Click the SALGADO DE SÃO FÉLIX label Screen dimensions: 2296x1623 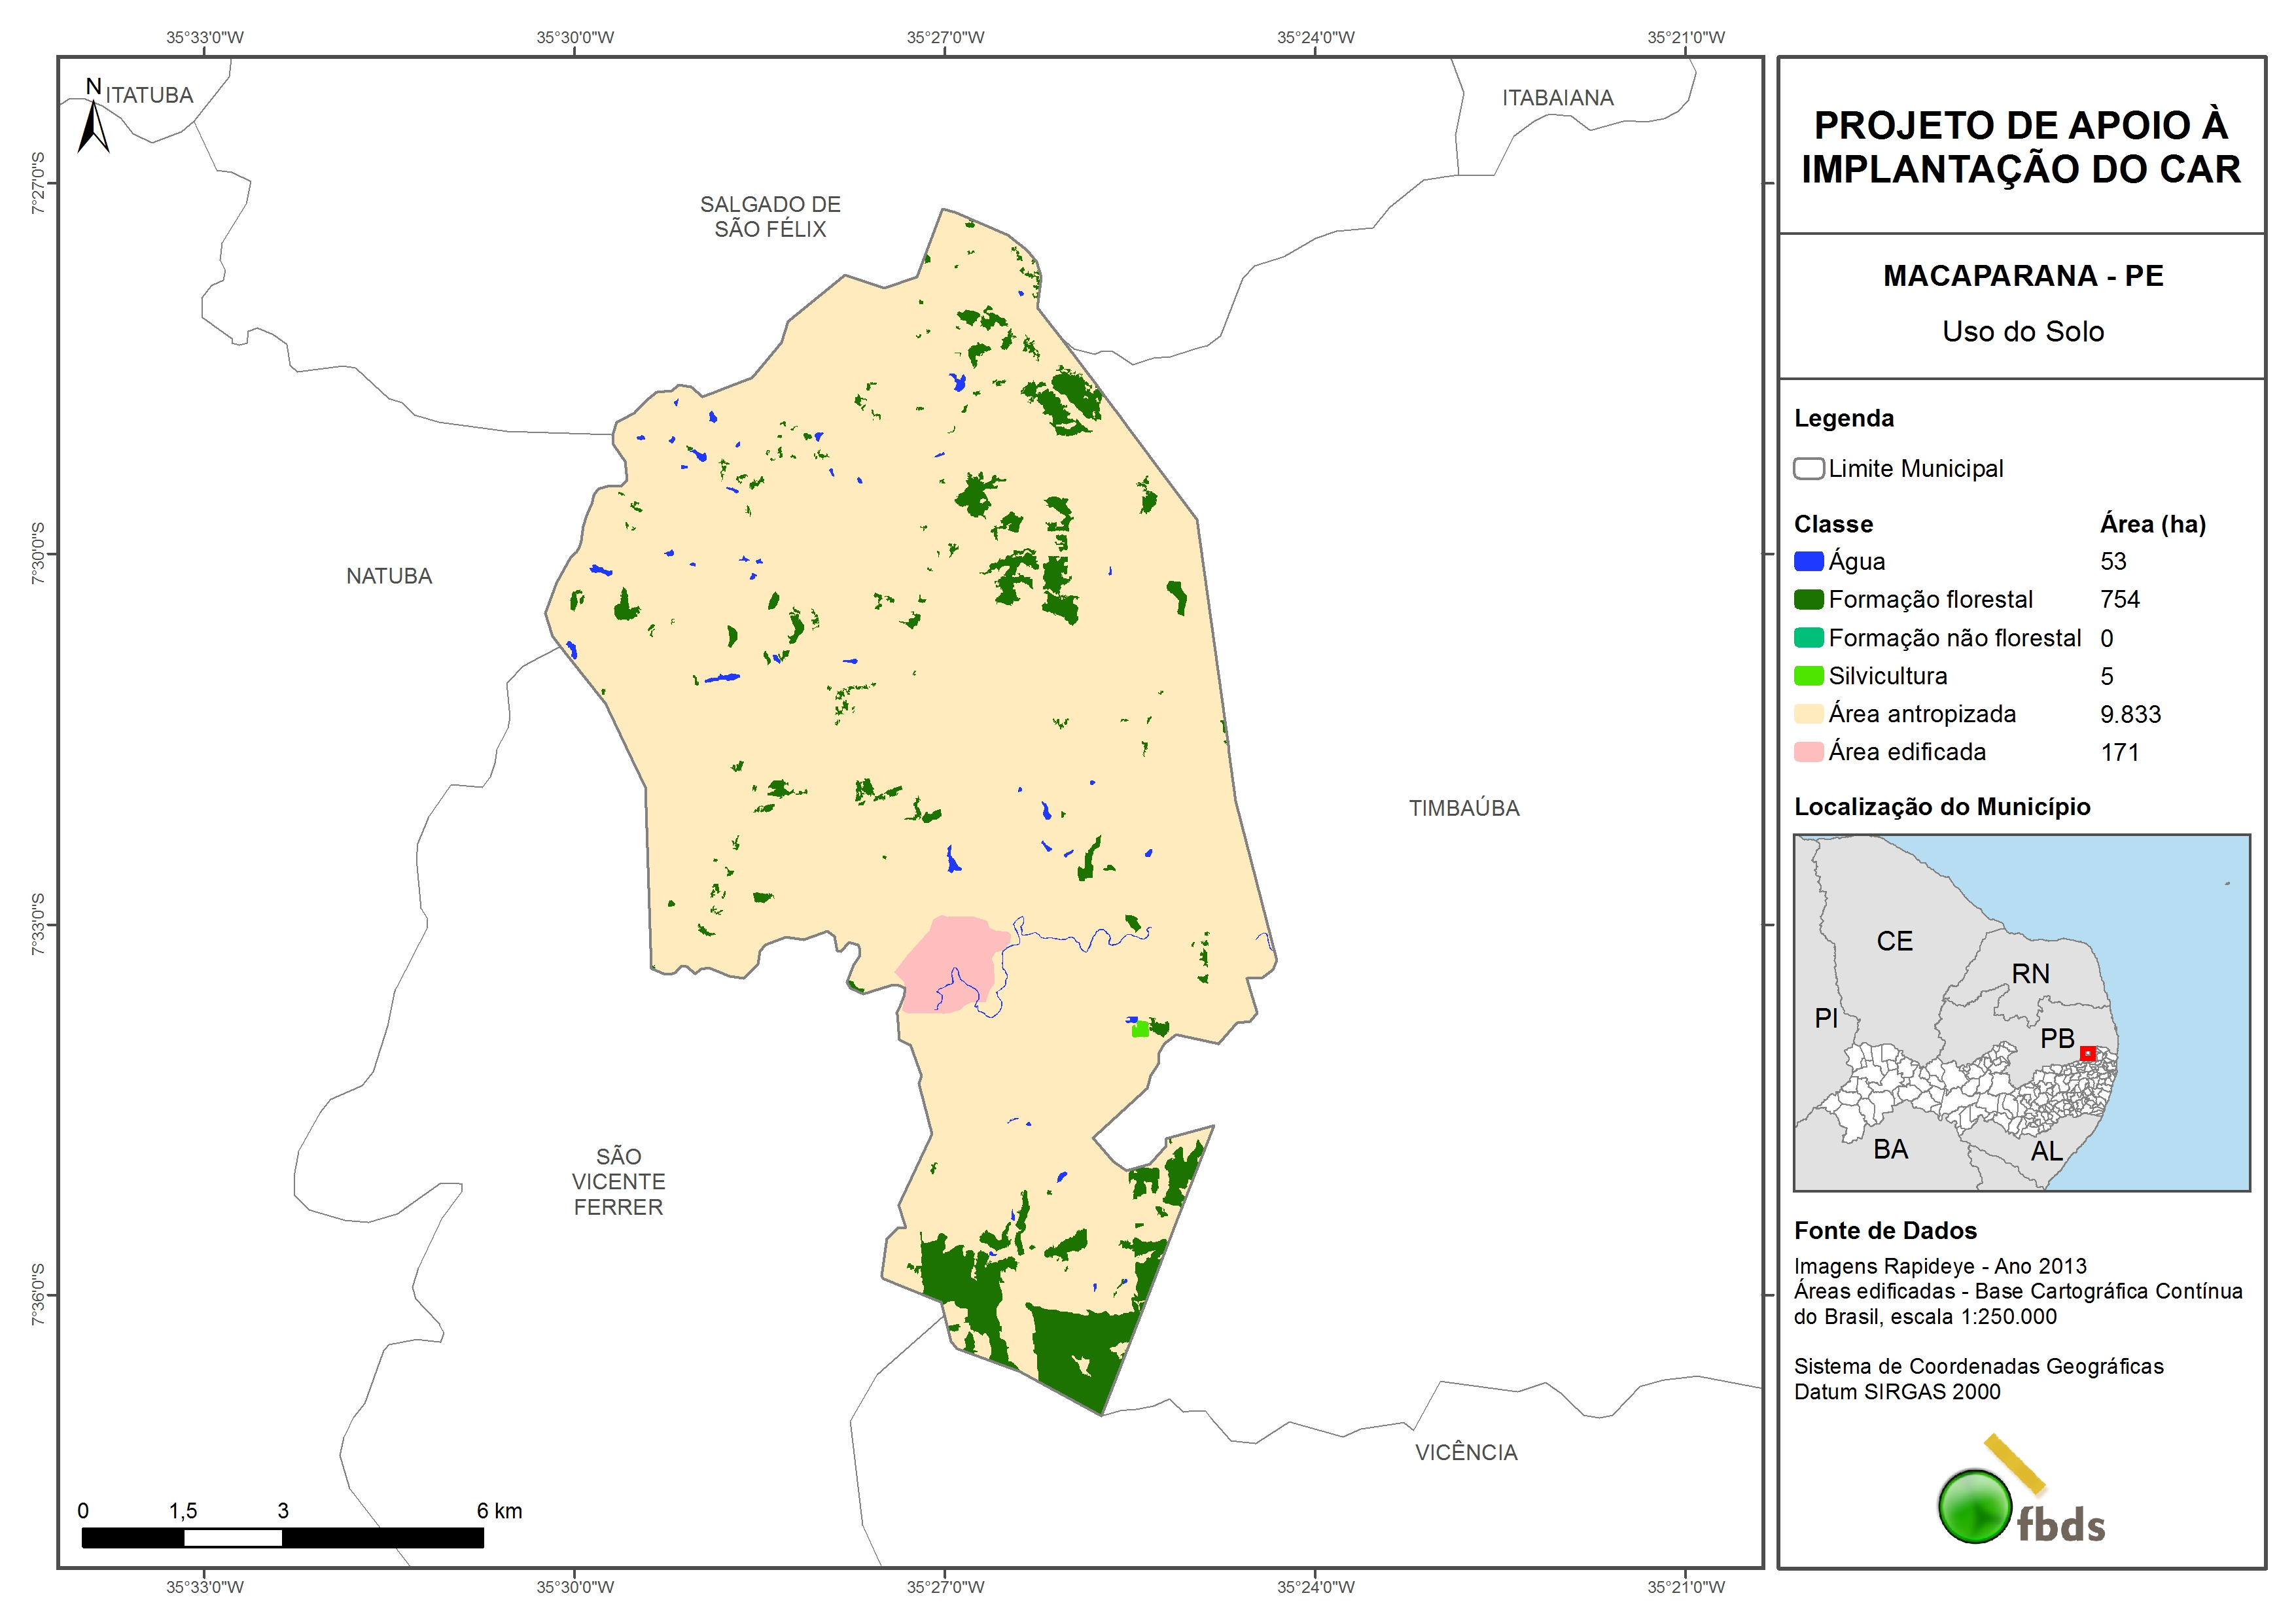click(x=770, y=217)
